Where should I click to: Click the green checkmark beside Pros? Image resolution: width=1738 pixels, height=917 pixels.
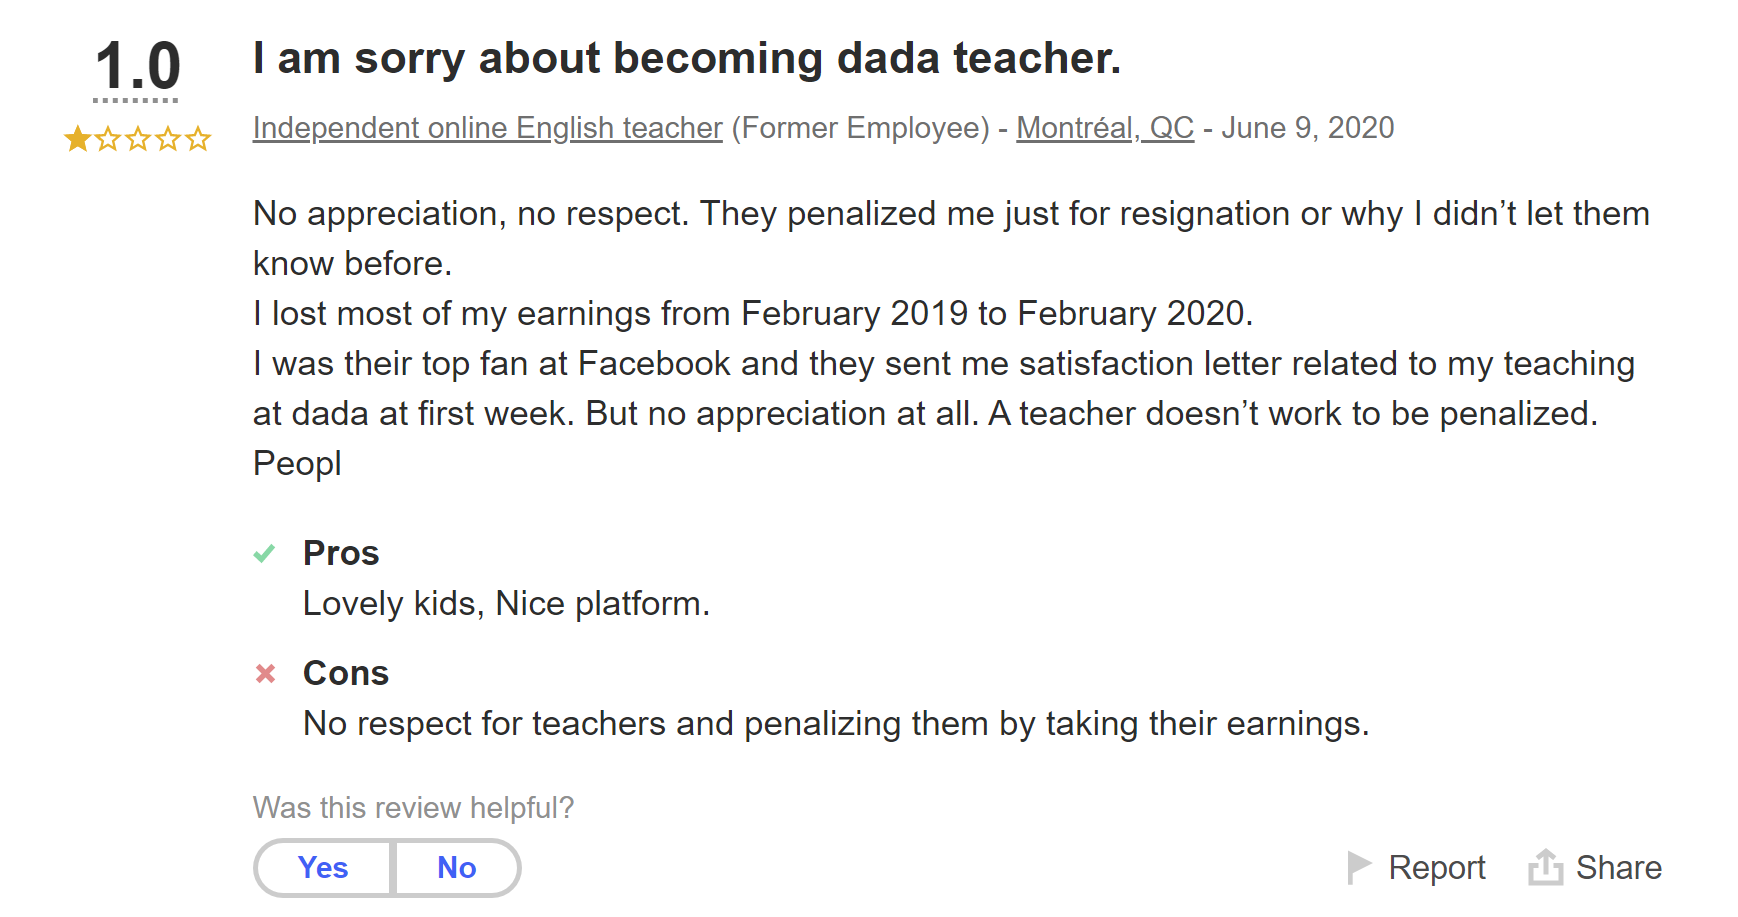pos(264,553)
